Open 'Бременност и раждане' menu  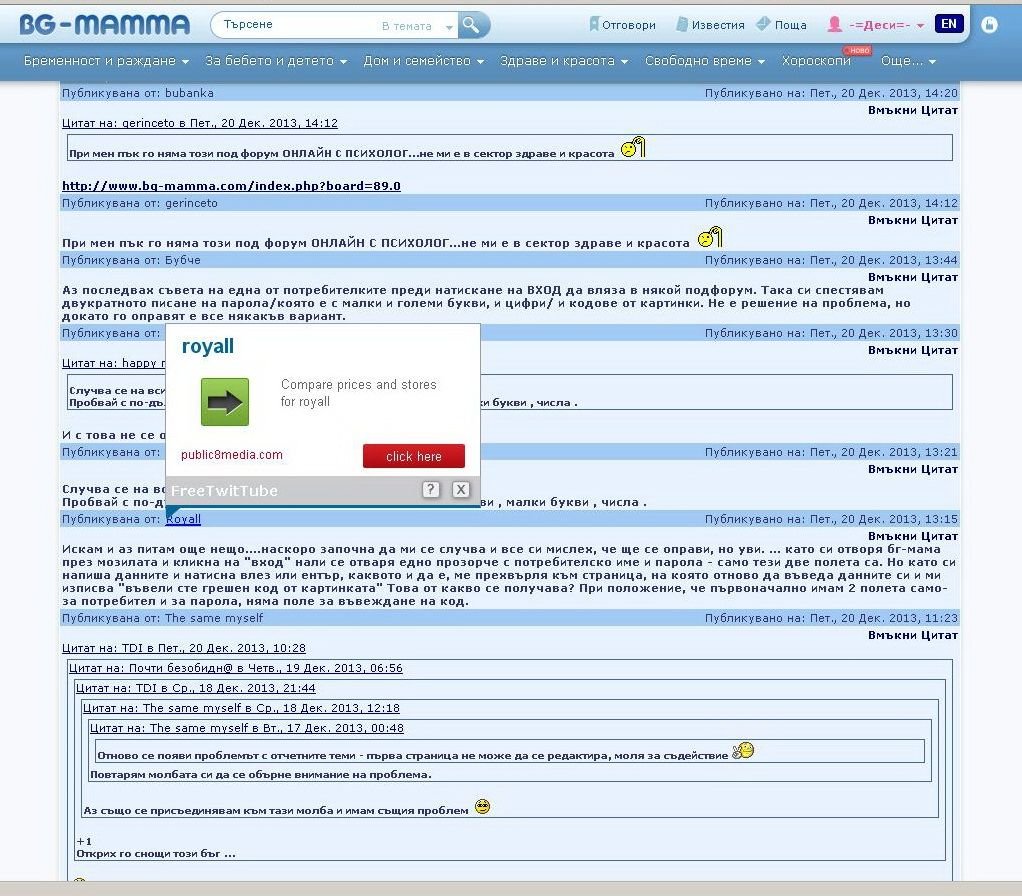[106, 61]
